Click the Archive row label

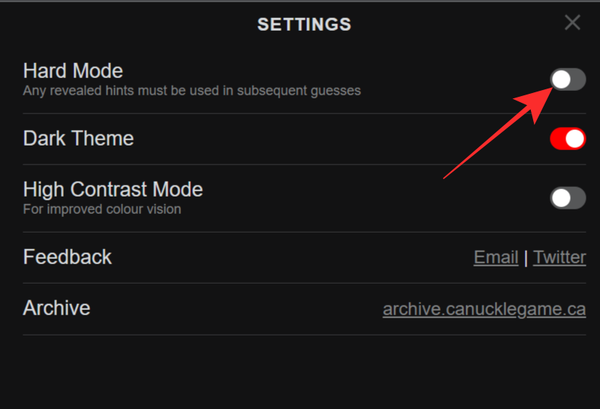click(57, 308)
